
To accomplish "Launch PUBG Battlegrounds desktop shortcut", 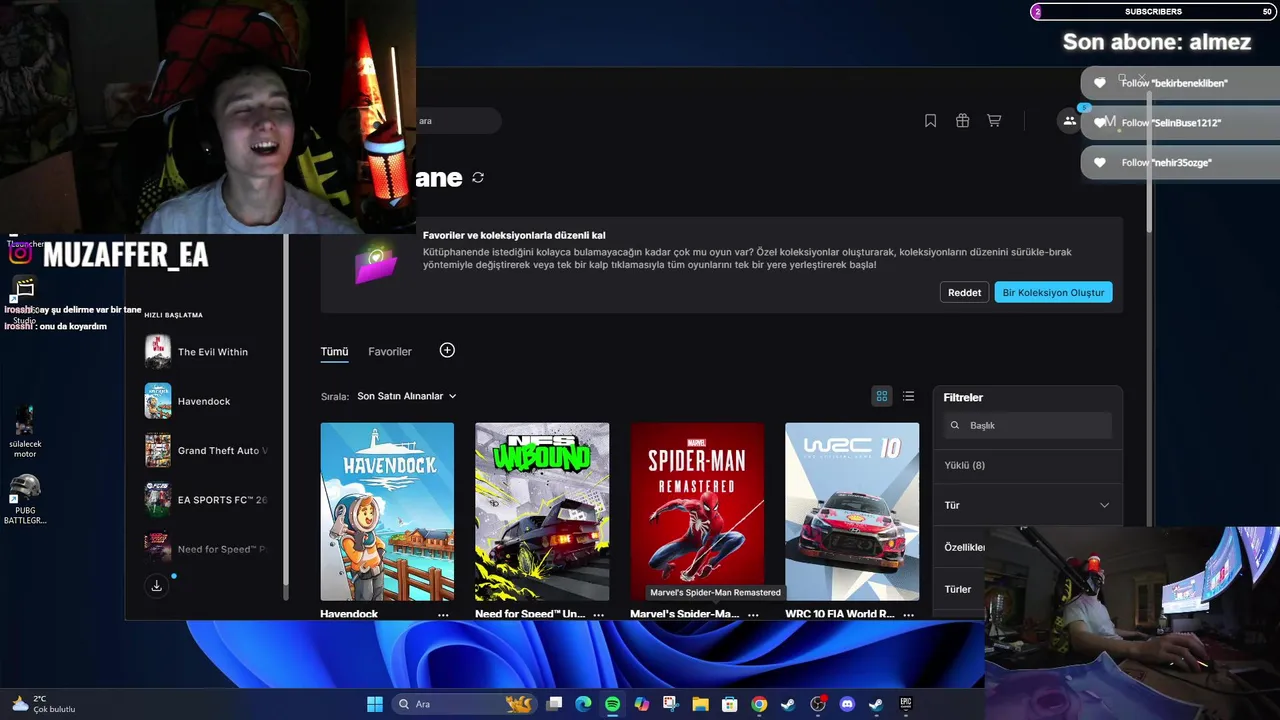I will pos(25,499).
